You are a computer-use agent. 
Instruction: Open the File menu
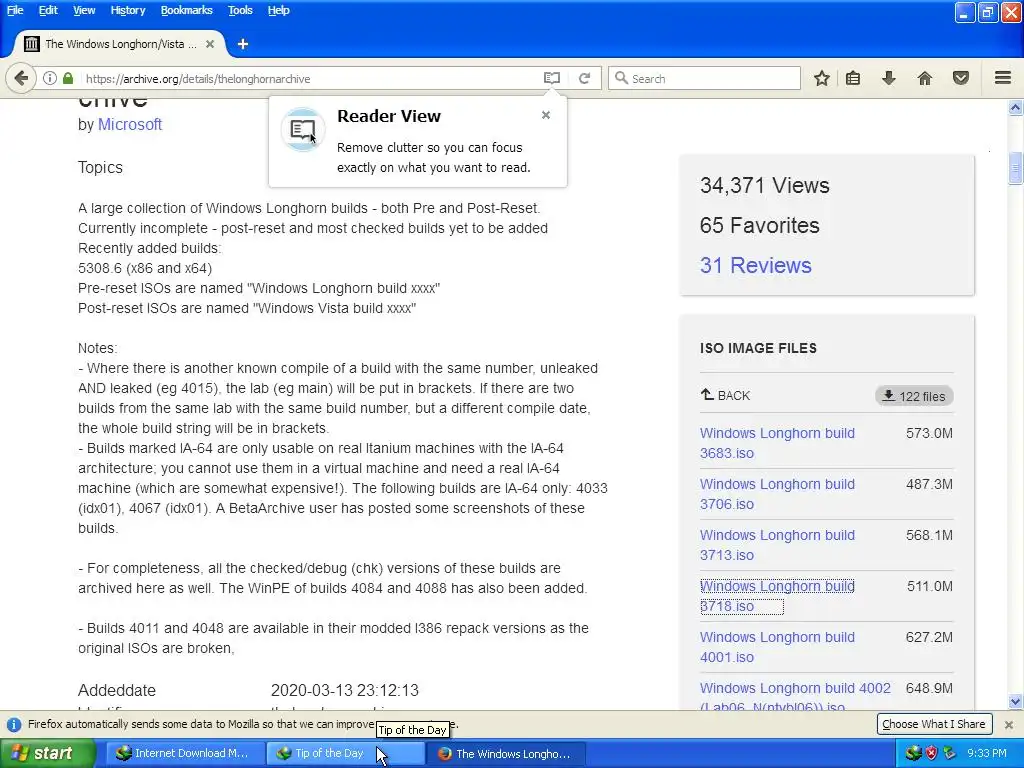[15, 10]
